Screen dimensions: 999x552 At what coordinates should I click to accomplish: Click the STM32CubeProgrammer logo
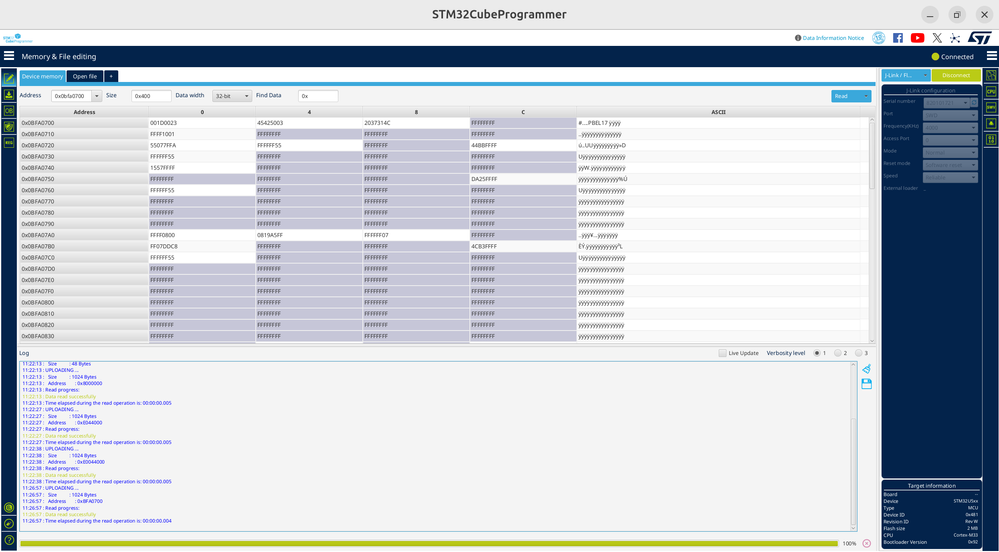tap(18, 38)
